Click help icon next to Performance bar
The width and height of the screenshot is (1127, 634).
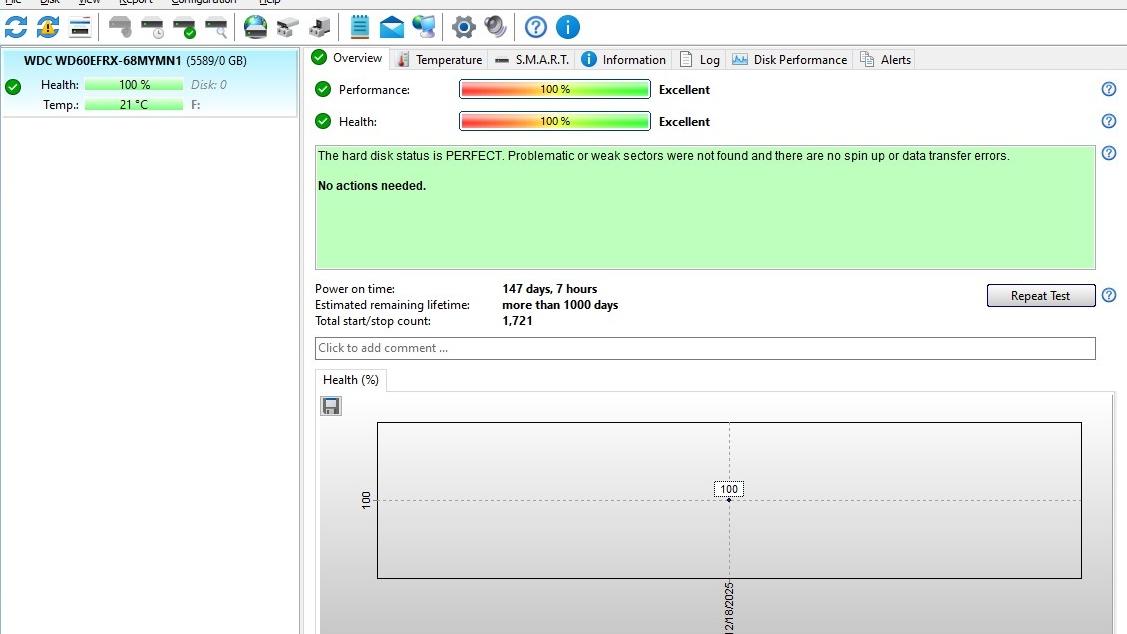pos(1108,90)
